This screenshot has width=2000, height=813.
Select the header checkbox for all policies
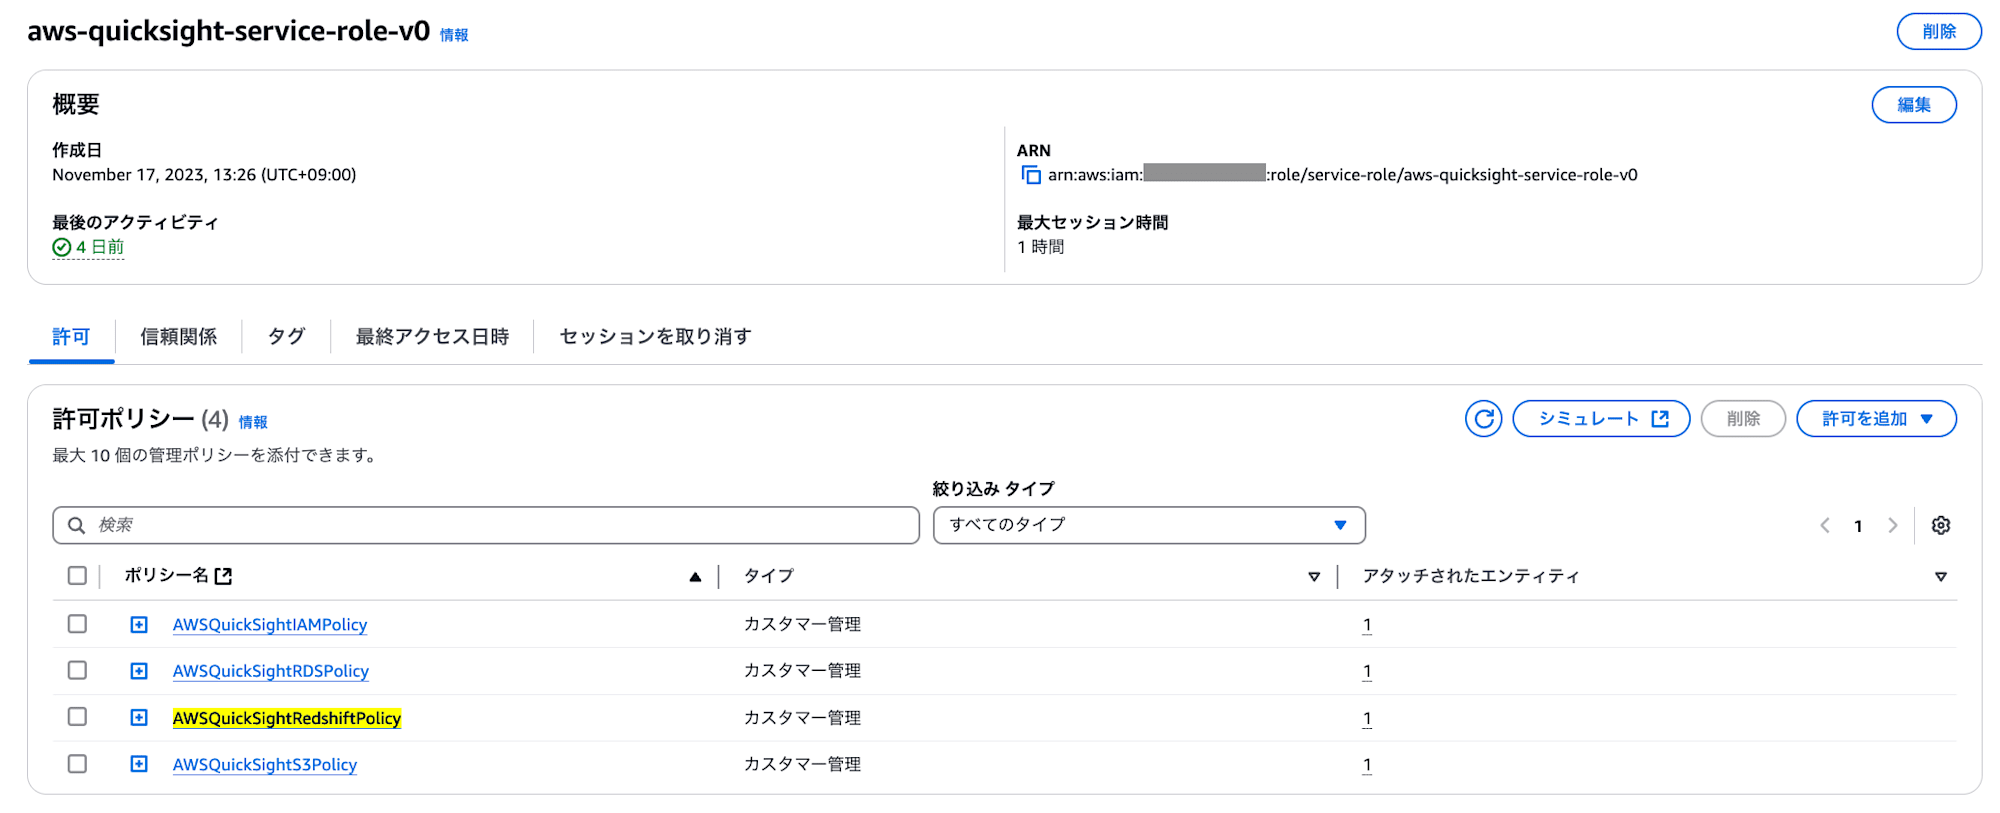pos(77,576)
